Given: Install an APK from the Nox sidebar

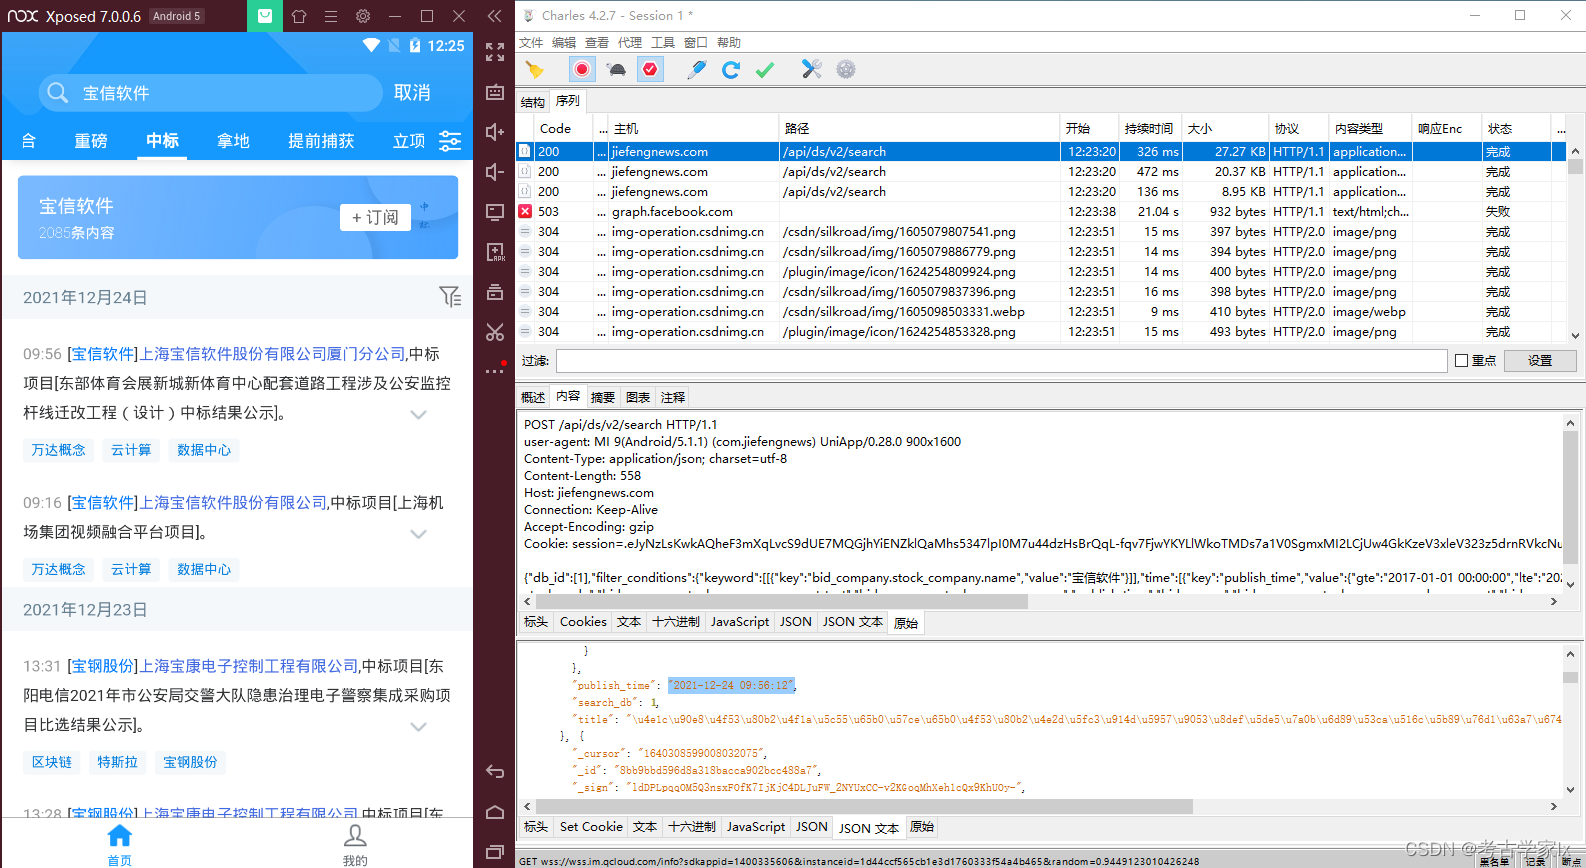Looking at the screenshot, I should [x=495, y=252].
